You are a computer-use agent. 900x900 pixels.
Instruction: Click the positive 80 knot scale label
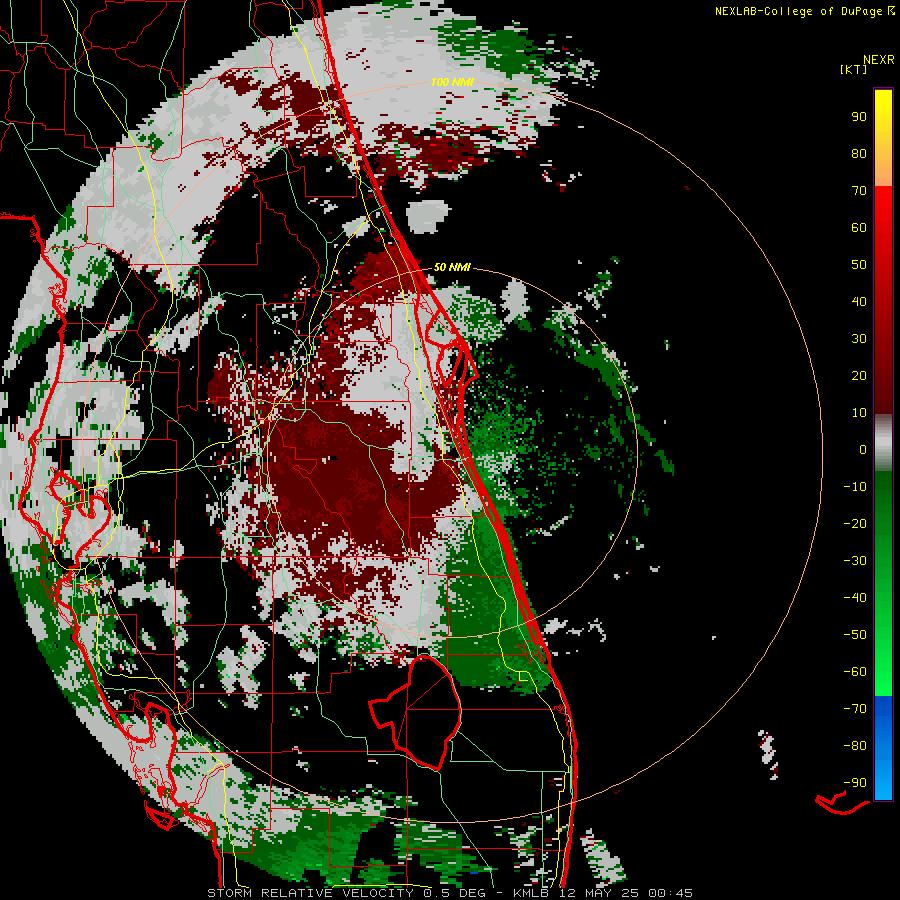coord(859,154)
